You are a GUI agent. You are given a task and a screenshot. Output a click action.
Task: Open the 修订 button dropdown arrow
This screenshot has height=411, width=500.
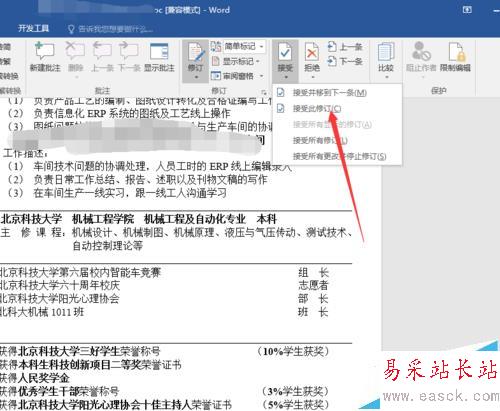196,77
